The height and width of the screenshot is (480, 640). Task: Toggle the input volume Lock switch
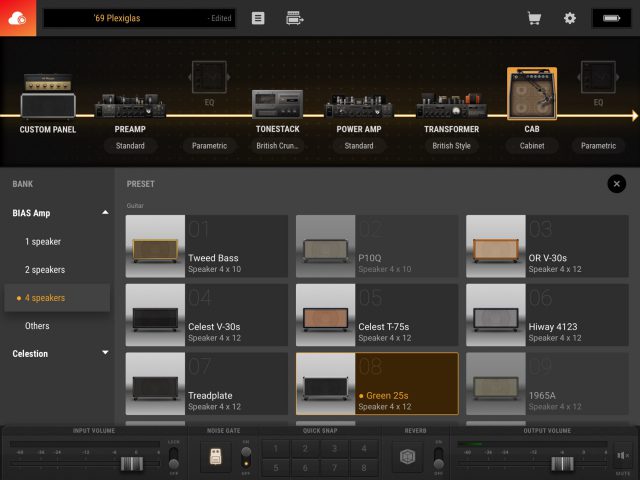pos(173,458)
